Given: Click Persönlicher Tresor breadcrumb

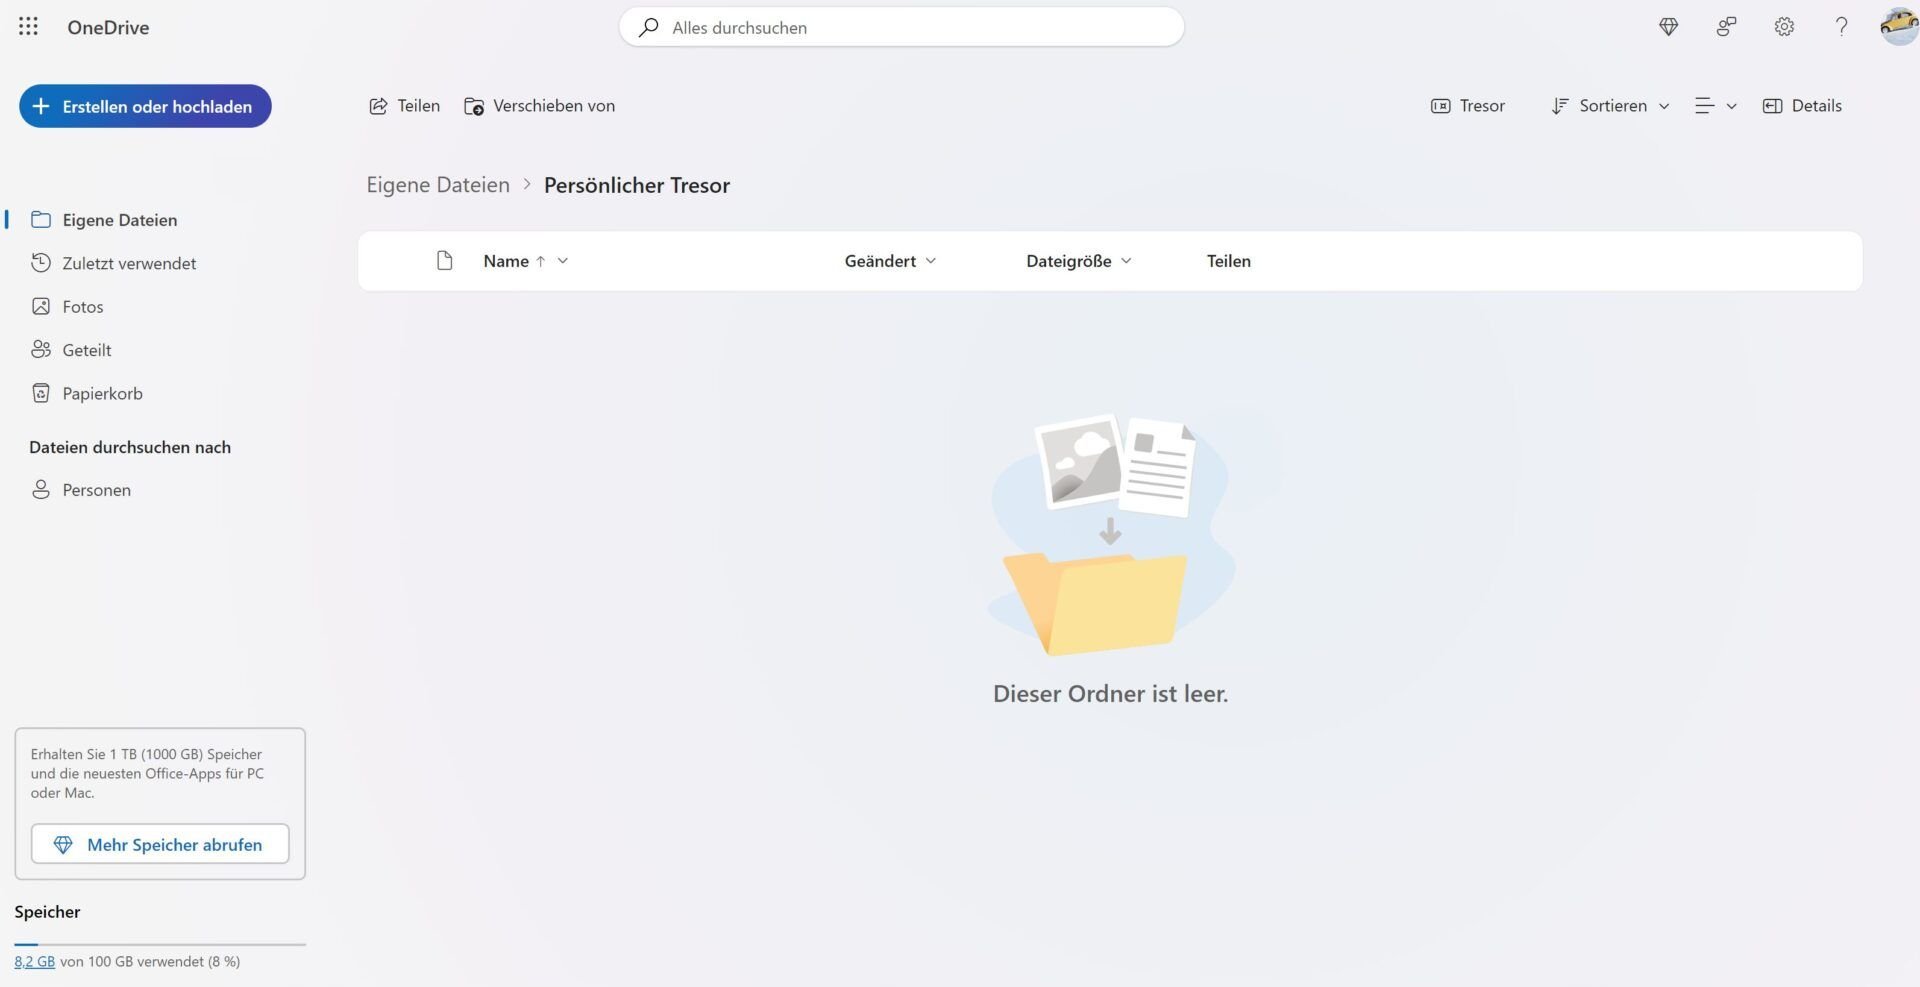Looking at the screenshot, I should tap(637, 185).
